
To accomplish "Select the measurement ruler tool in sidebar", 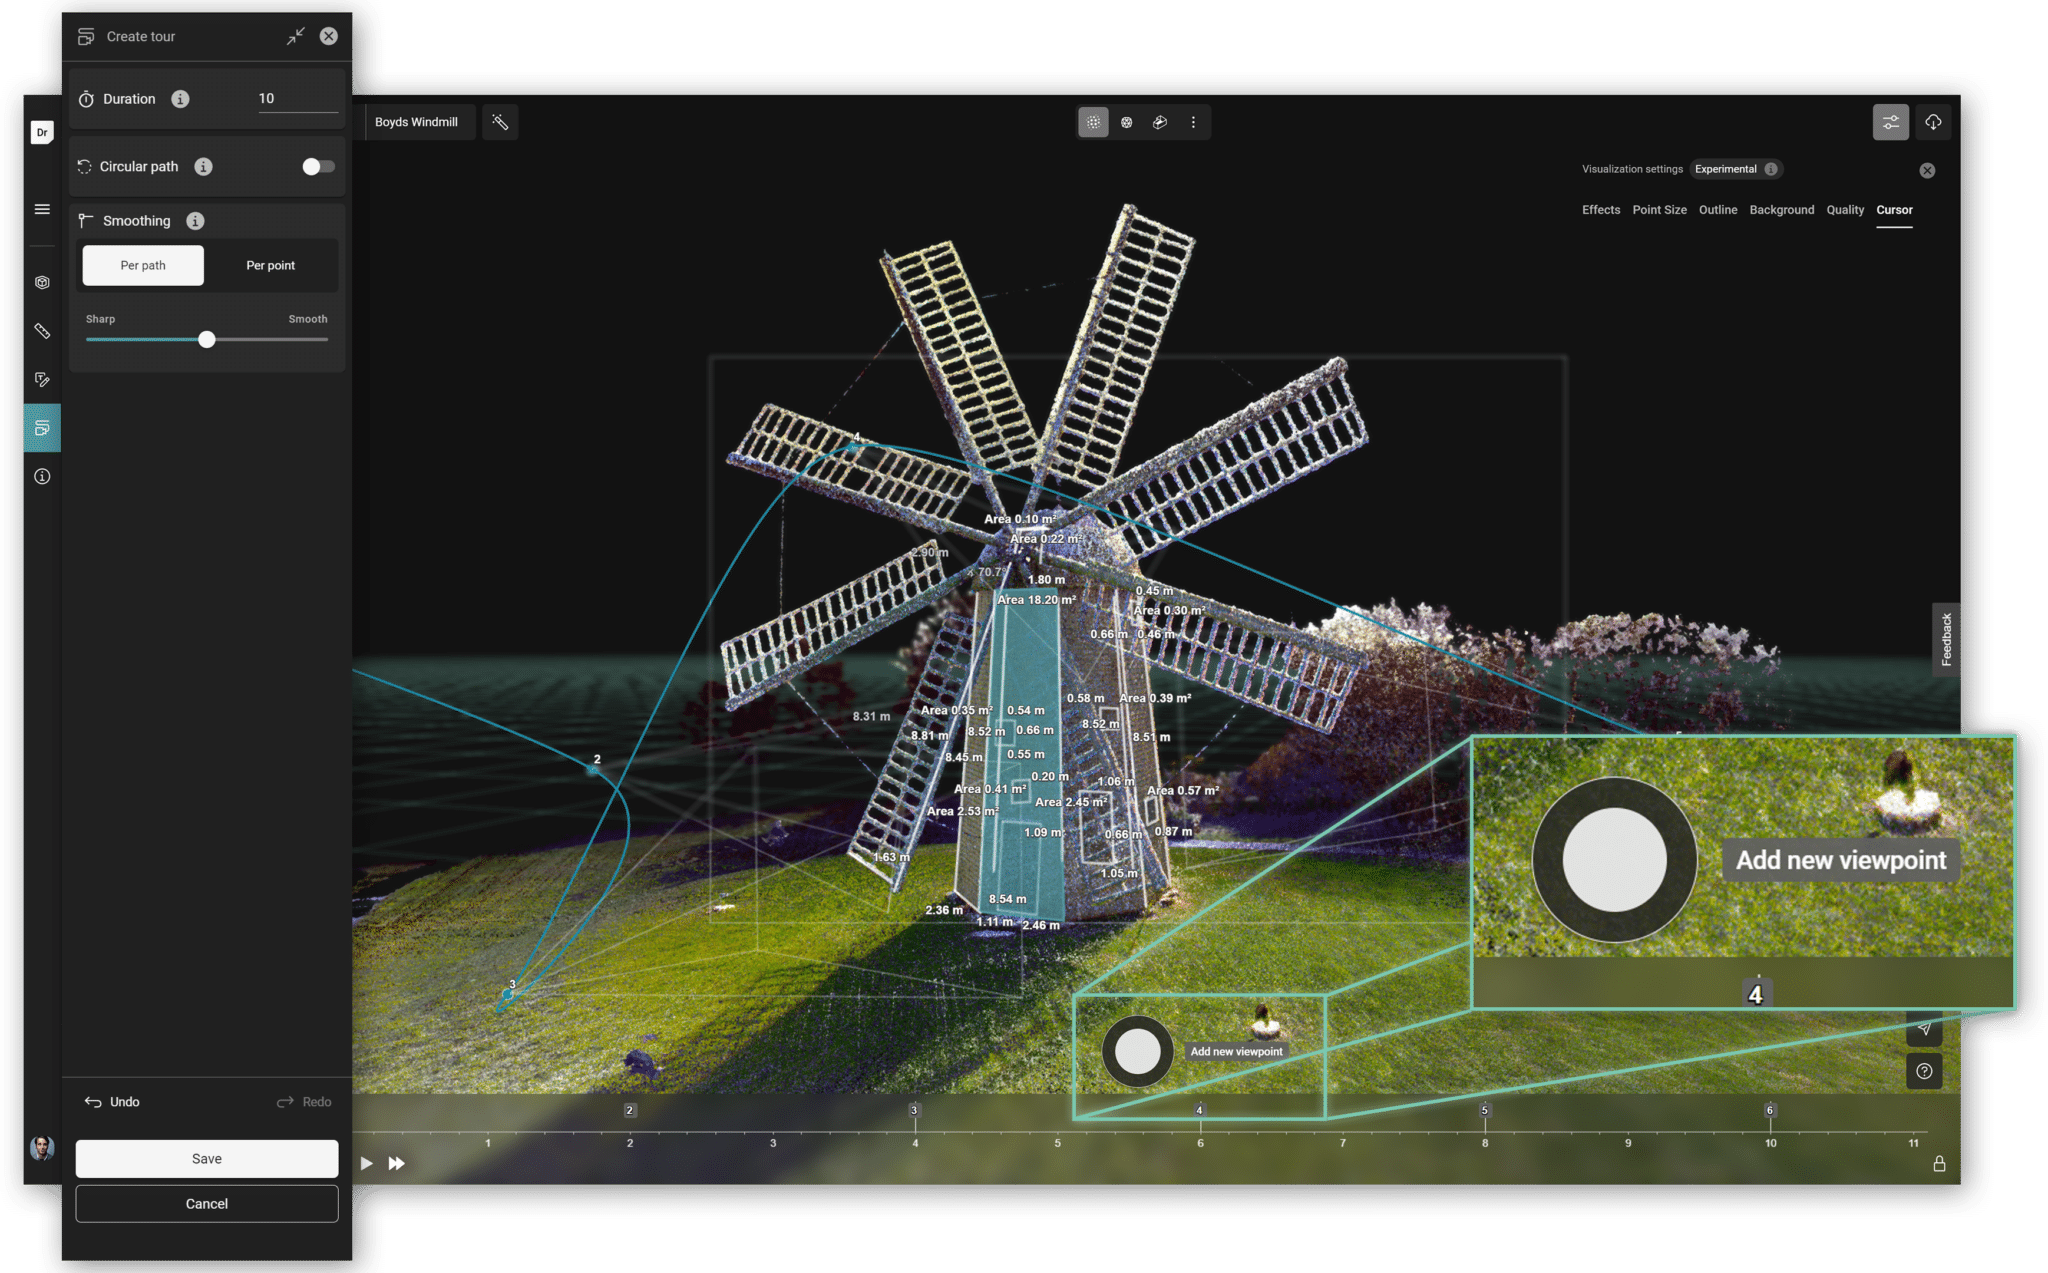I will click(42, 331).
